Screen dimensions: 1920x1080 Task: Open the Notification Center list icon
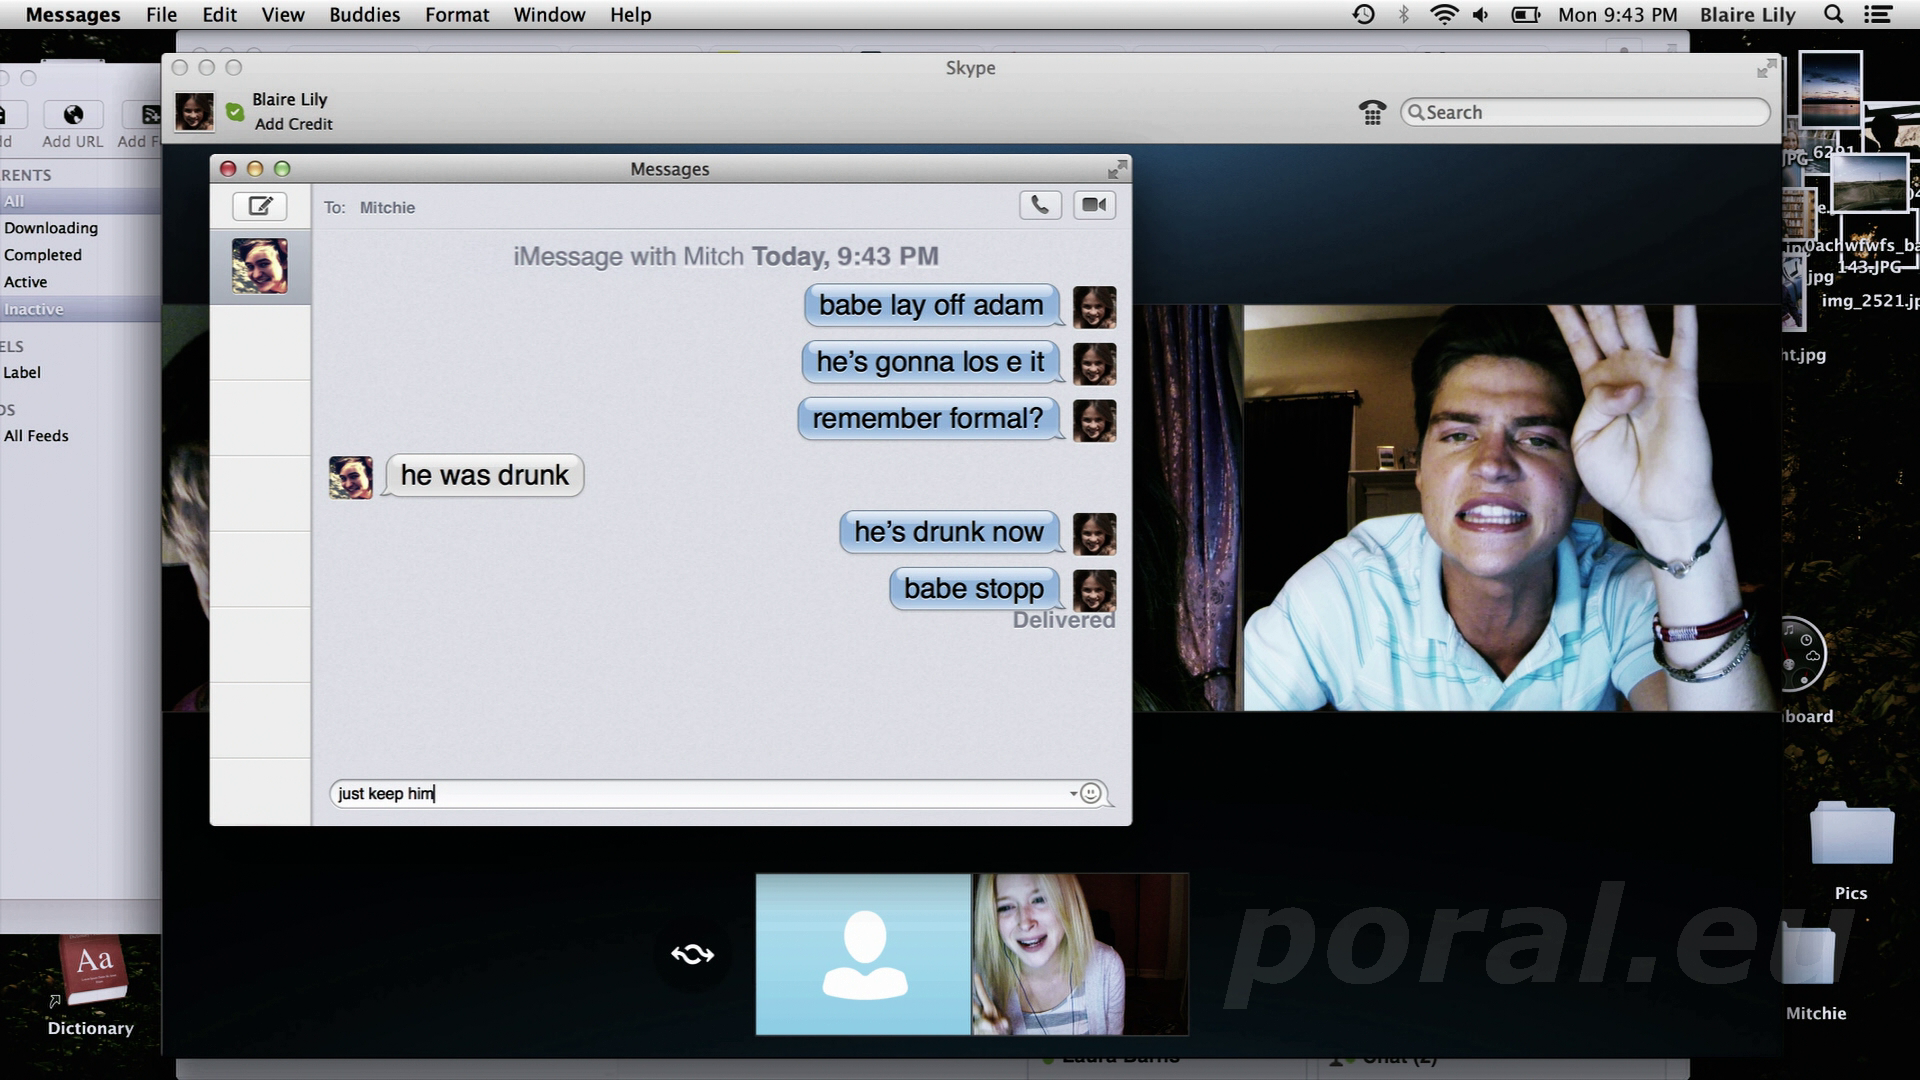coord(1878,15)
